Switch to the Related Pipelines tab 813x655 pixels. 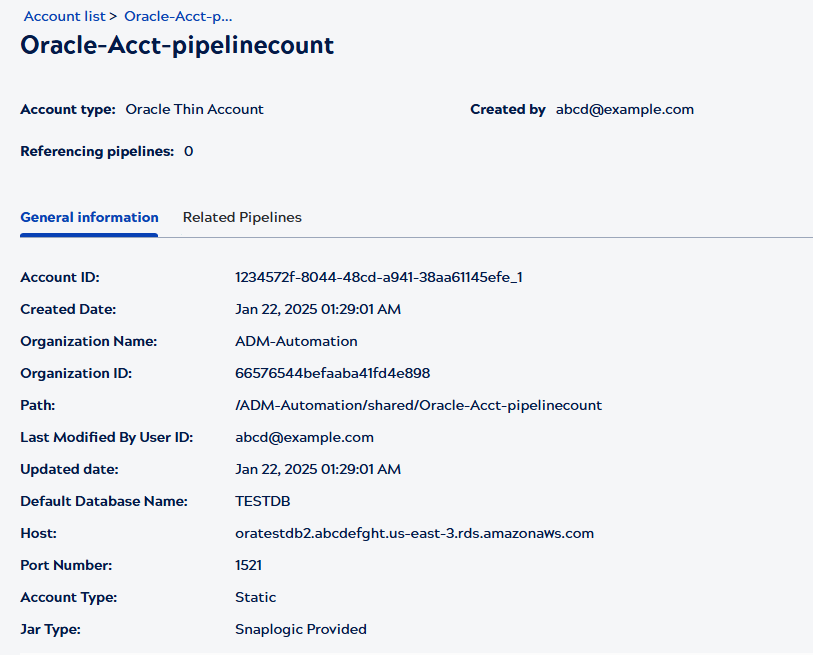[x=241, y=217]
